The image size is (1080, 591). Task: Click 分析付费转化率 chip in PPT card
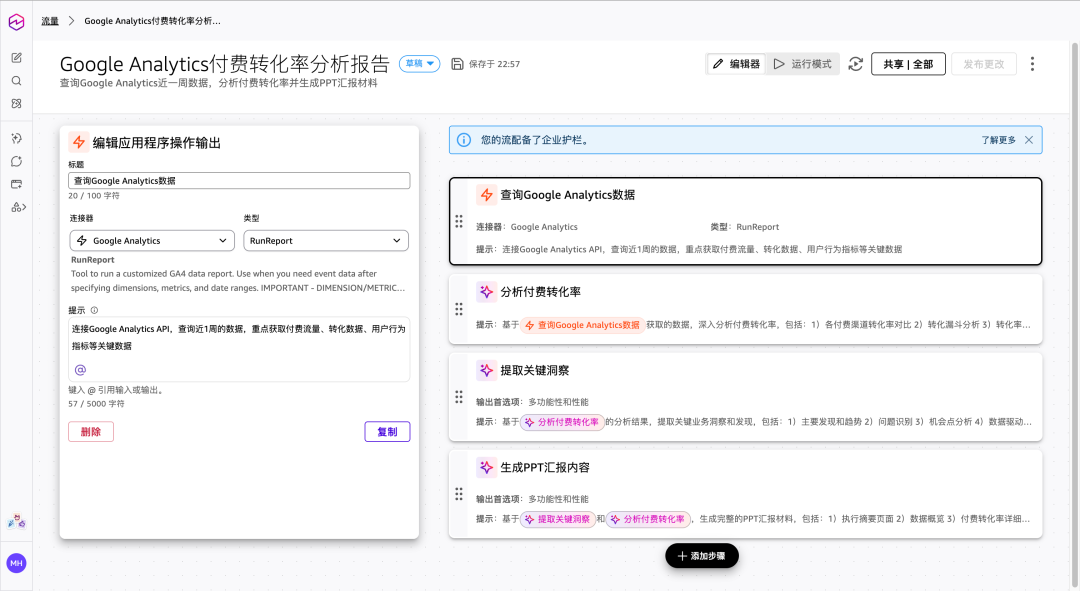click(x=648, y=519)
